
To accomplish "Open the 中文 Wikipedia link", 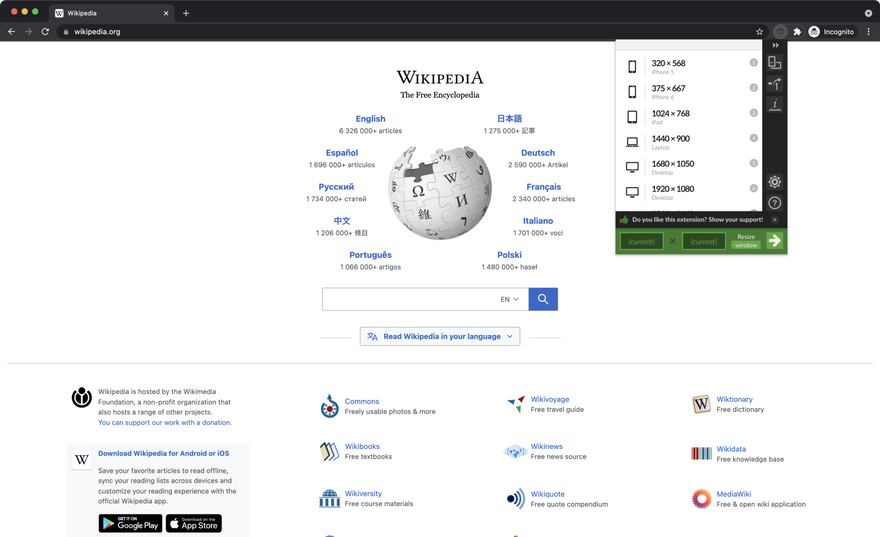I will pos(342,221).
